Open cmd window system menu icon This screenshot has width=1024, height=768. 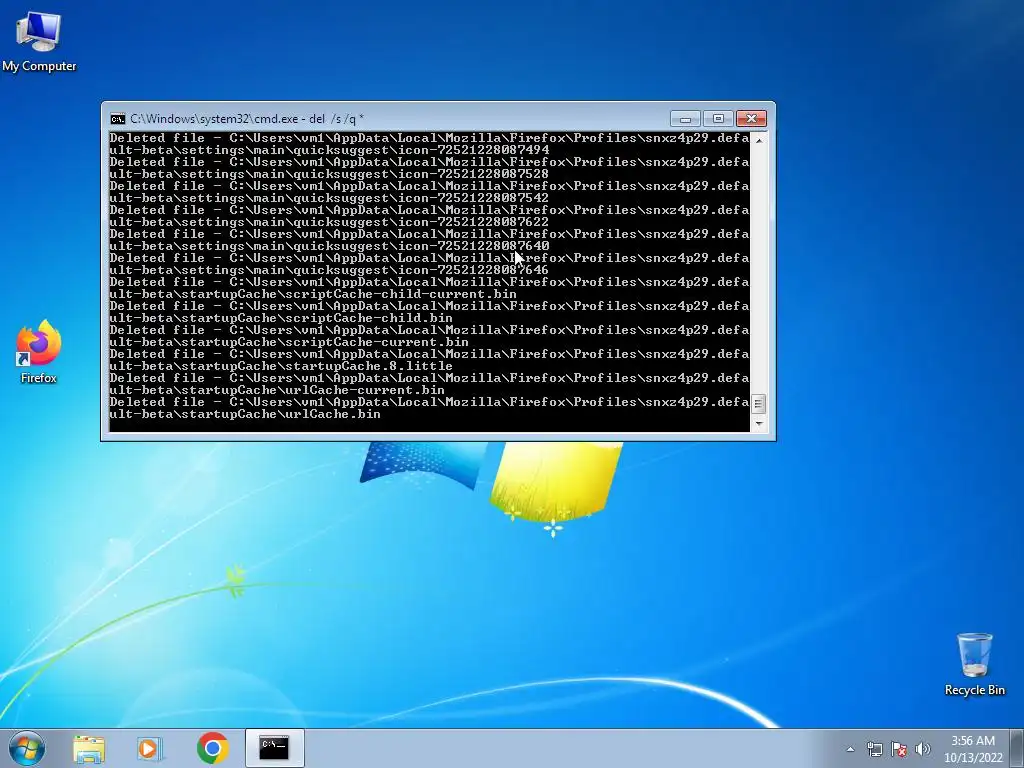click(x=118, y=119)
